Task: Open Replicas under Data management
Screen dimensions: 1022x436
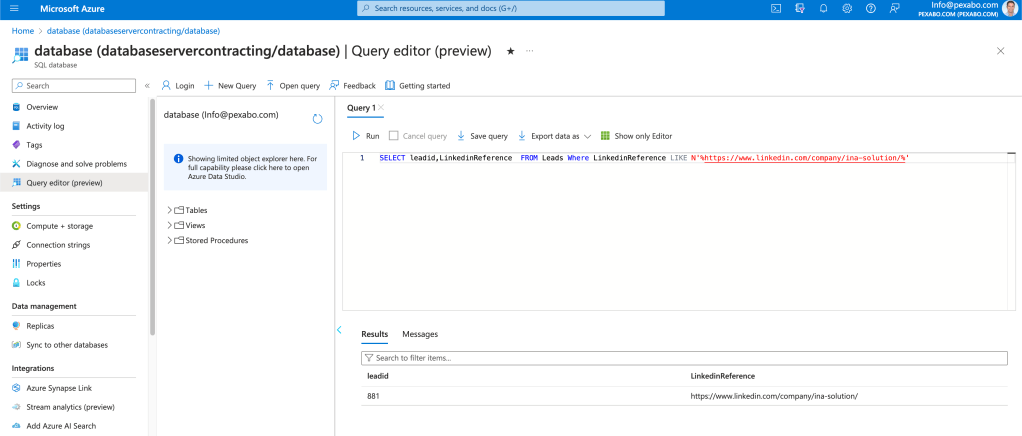Action: (x=40, y=325)
